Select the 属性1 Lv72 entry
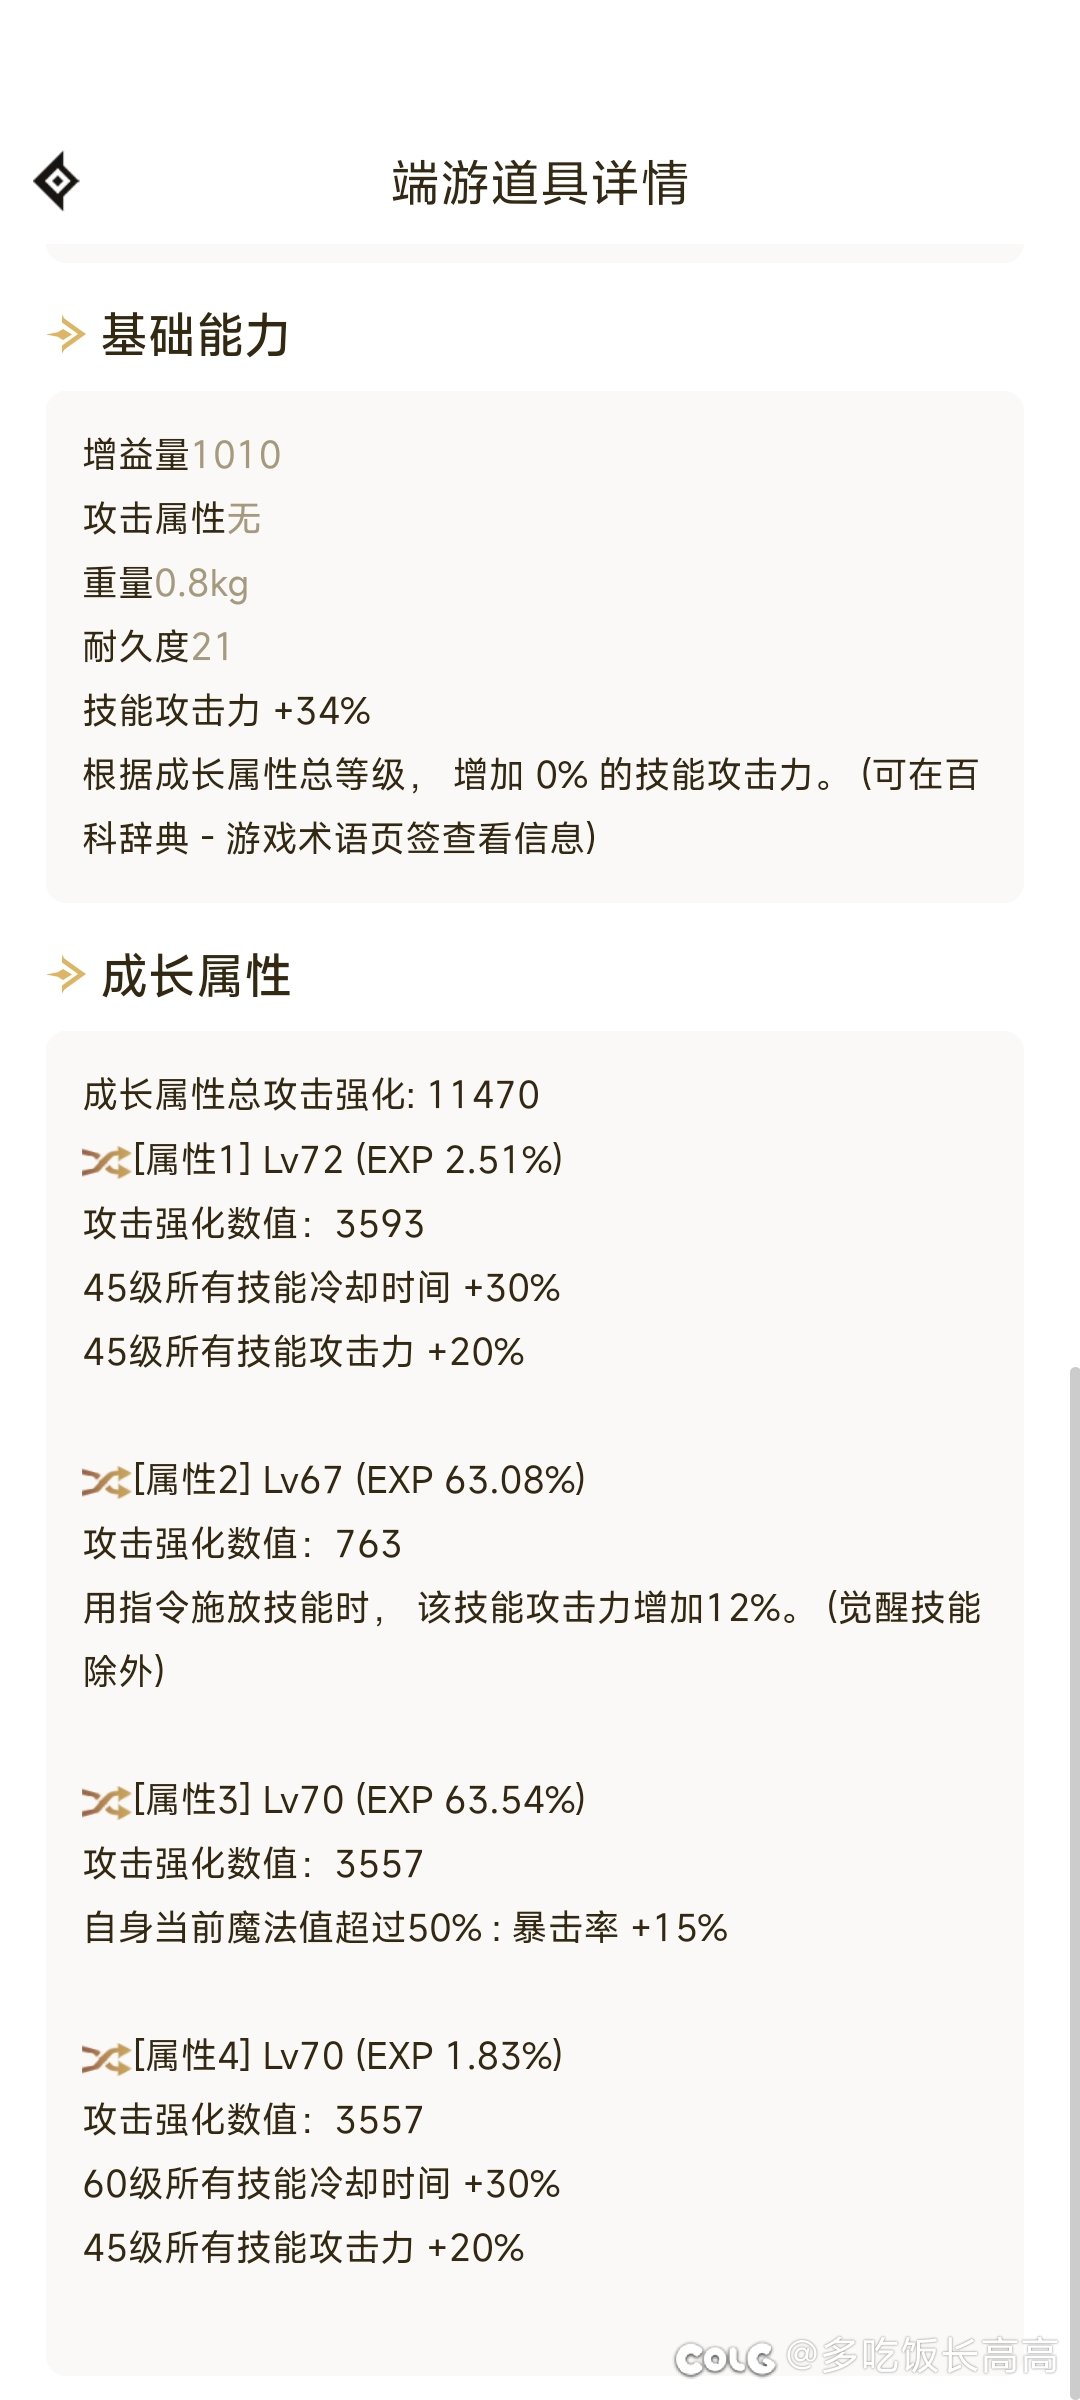 pos(349,1160)
